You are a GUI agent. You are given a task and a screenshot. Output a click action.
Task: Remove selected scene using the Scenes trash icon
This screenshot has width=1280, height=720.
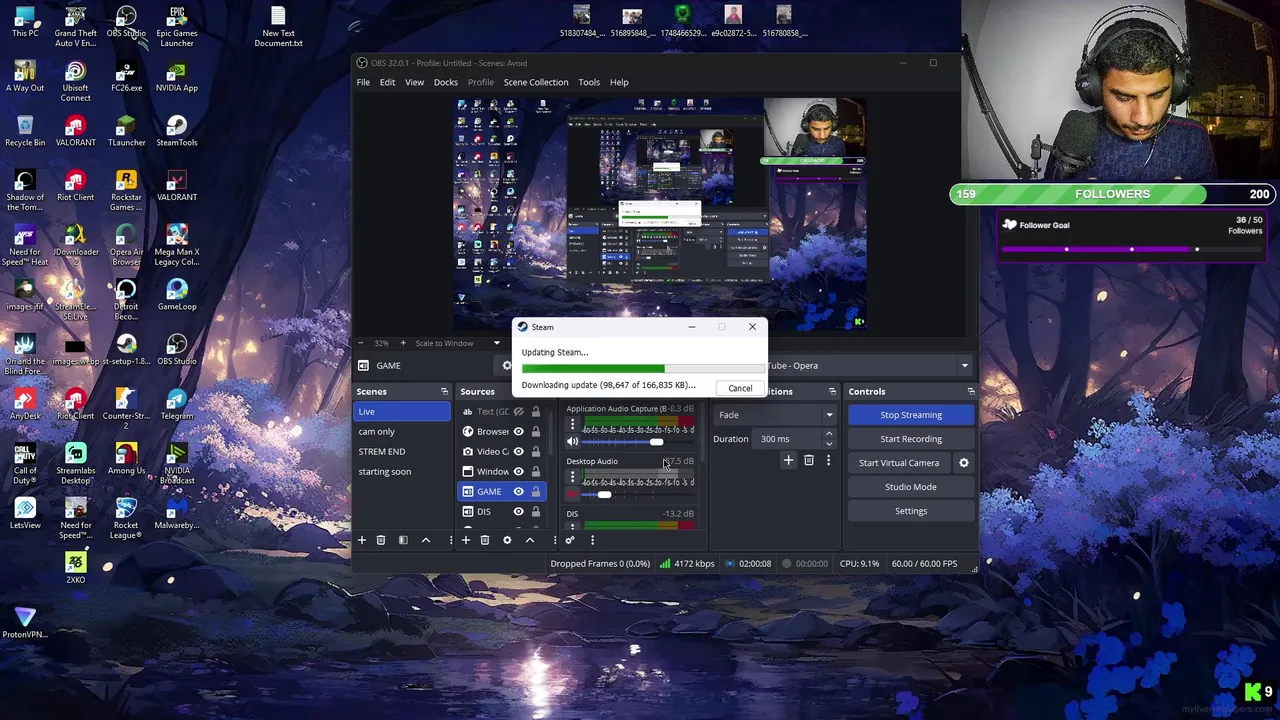381,540
